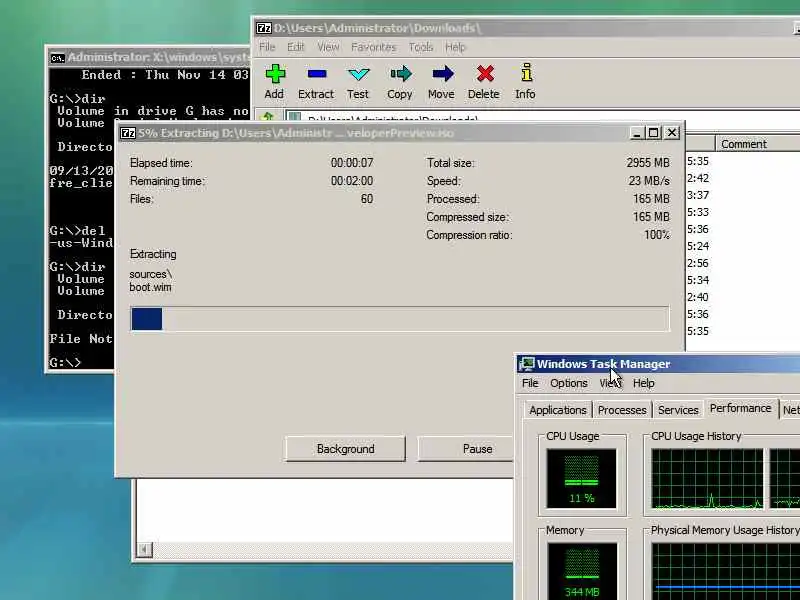
Task: Open the View menu in 7-Zip
Action: (x=328, y=47)
